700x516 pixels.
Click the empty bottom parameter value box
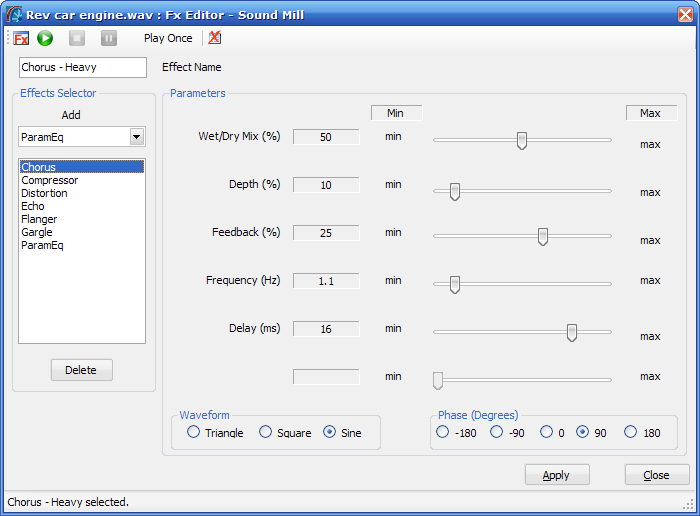click(326, 377)
